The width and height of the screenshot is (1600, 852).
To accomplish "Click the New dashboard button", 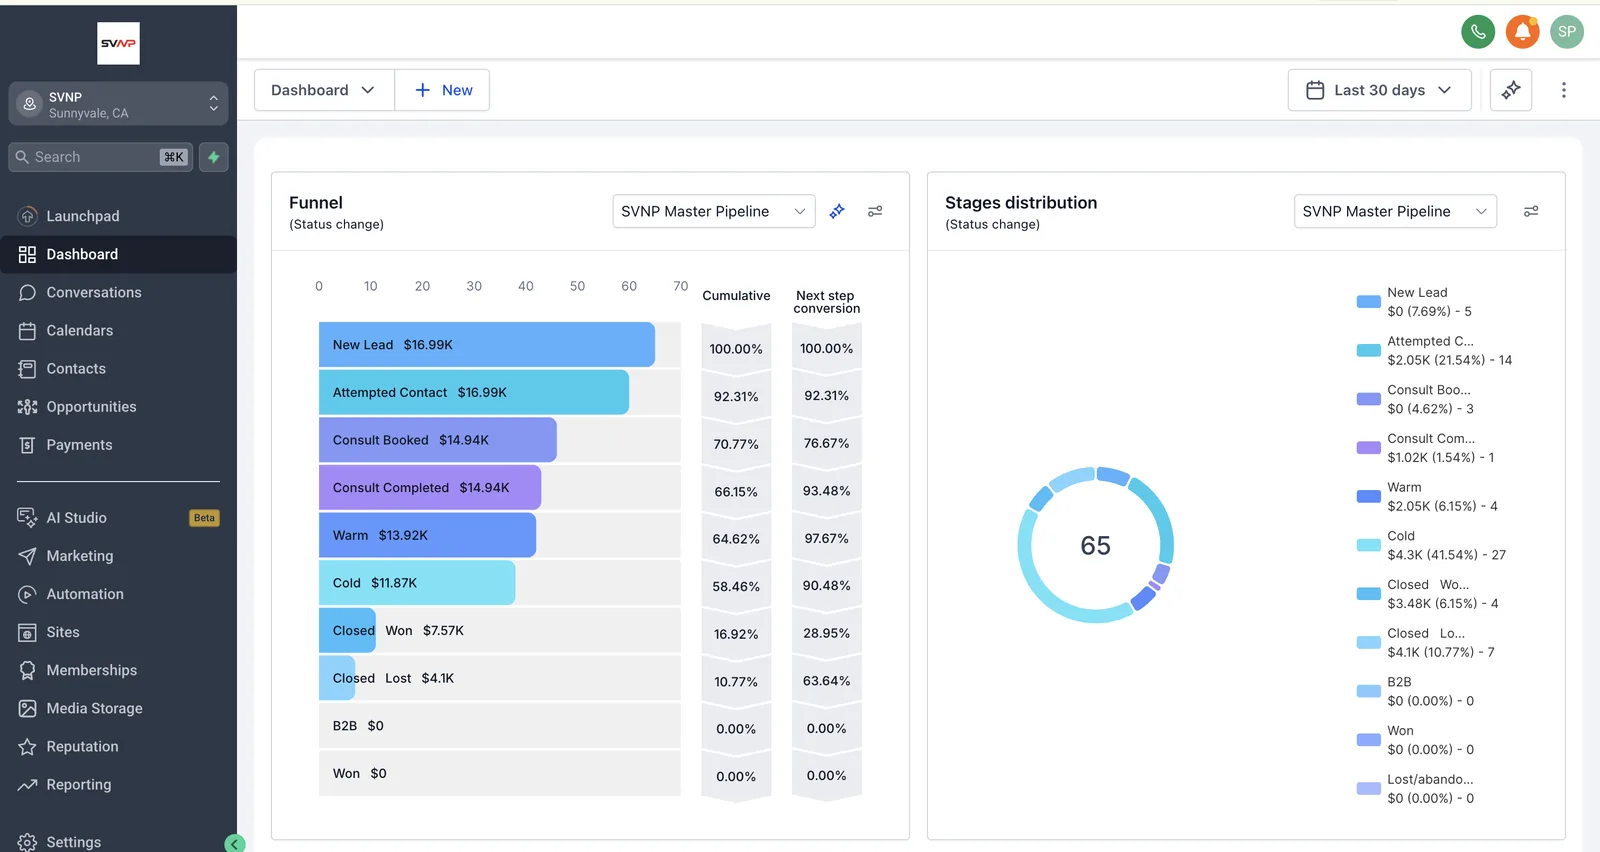I will point(443,90).
